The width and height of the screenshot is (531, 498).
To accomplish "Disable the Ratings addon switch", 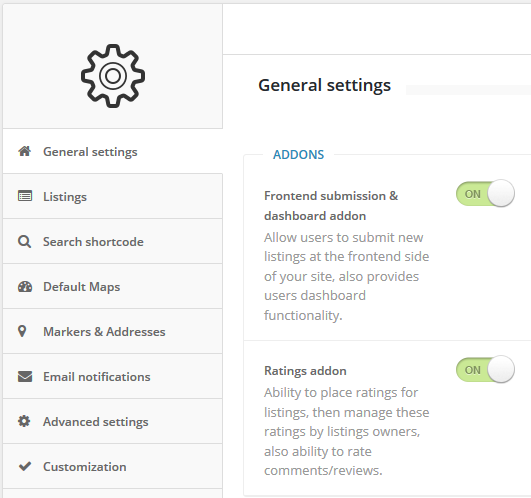I will (485, 369).
